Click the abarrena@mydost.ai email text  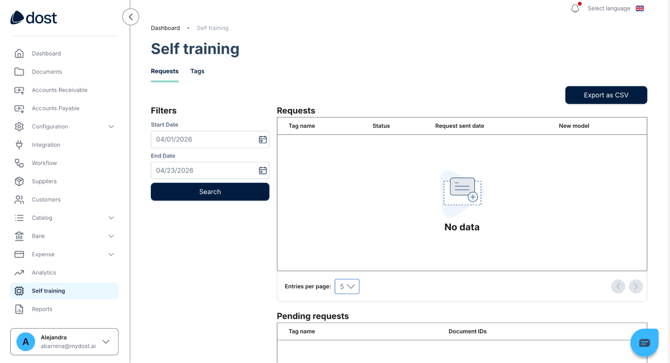coord(68,346)
